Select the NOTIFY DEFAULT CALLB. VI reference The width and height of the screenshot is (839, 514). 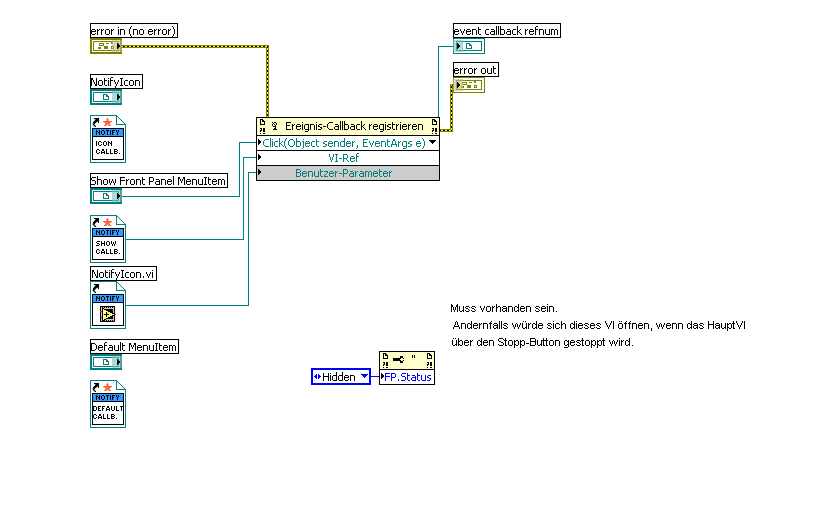pos(108,404)
